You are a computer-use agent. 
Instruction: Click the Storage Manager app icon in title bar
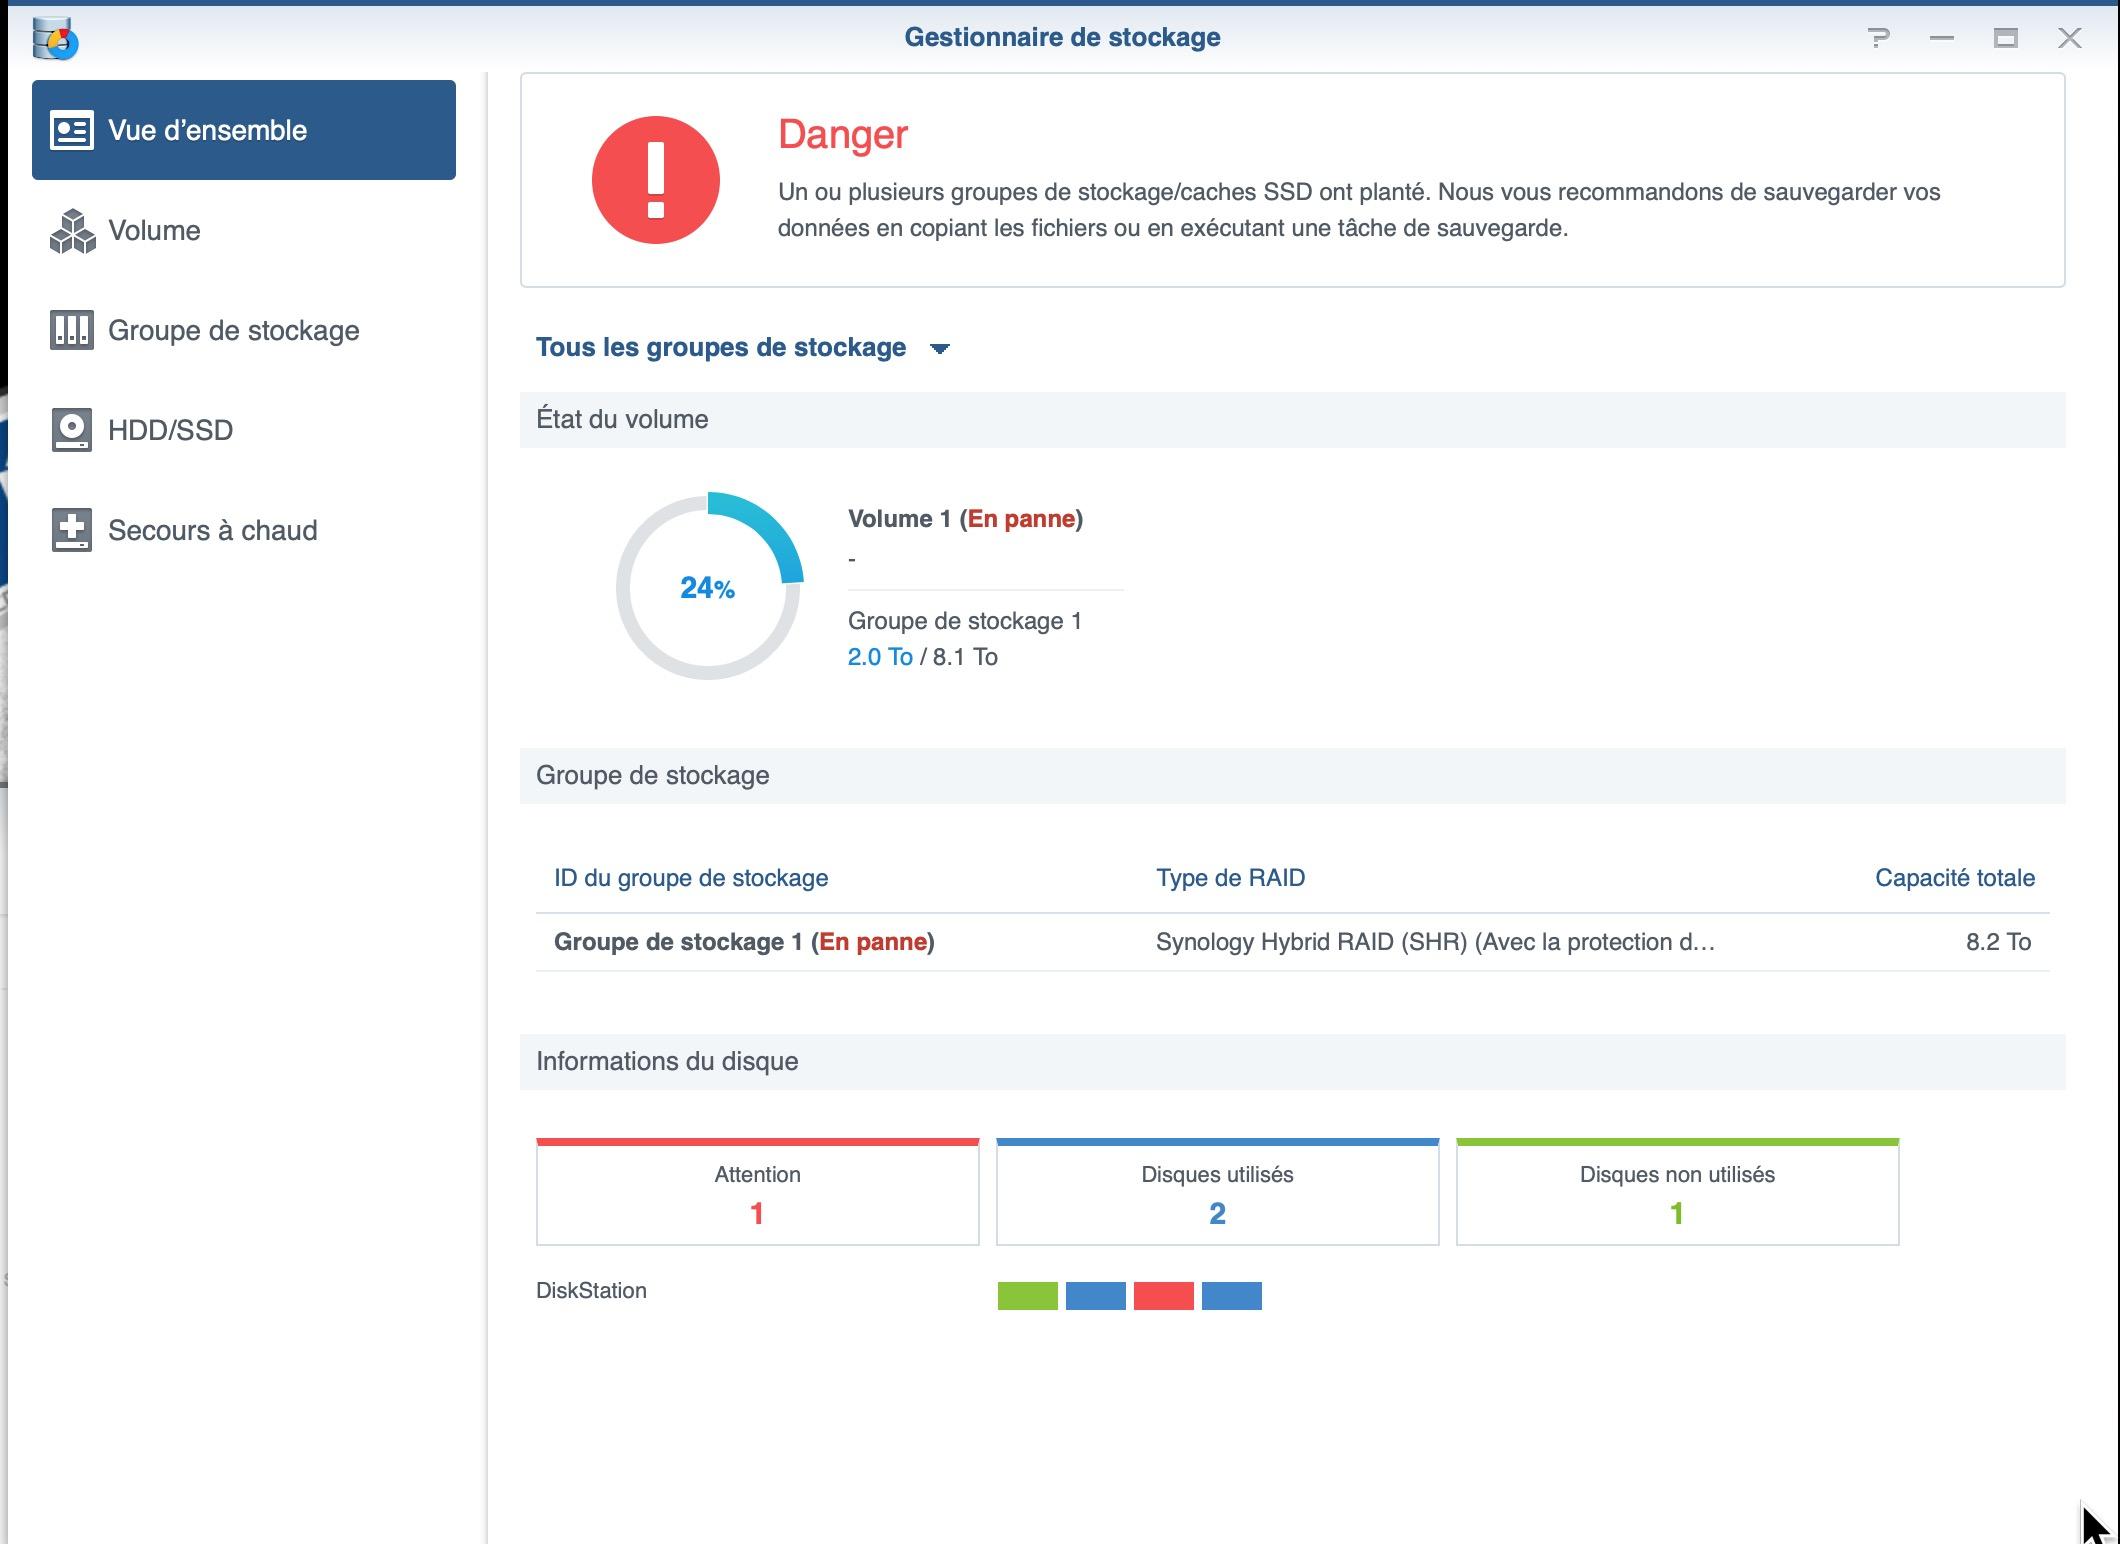pyautogui.click(x=55, y=38)
